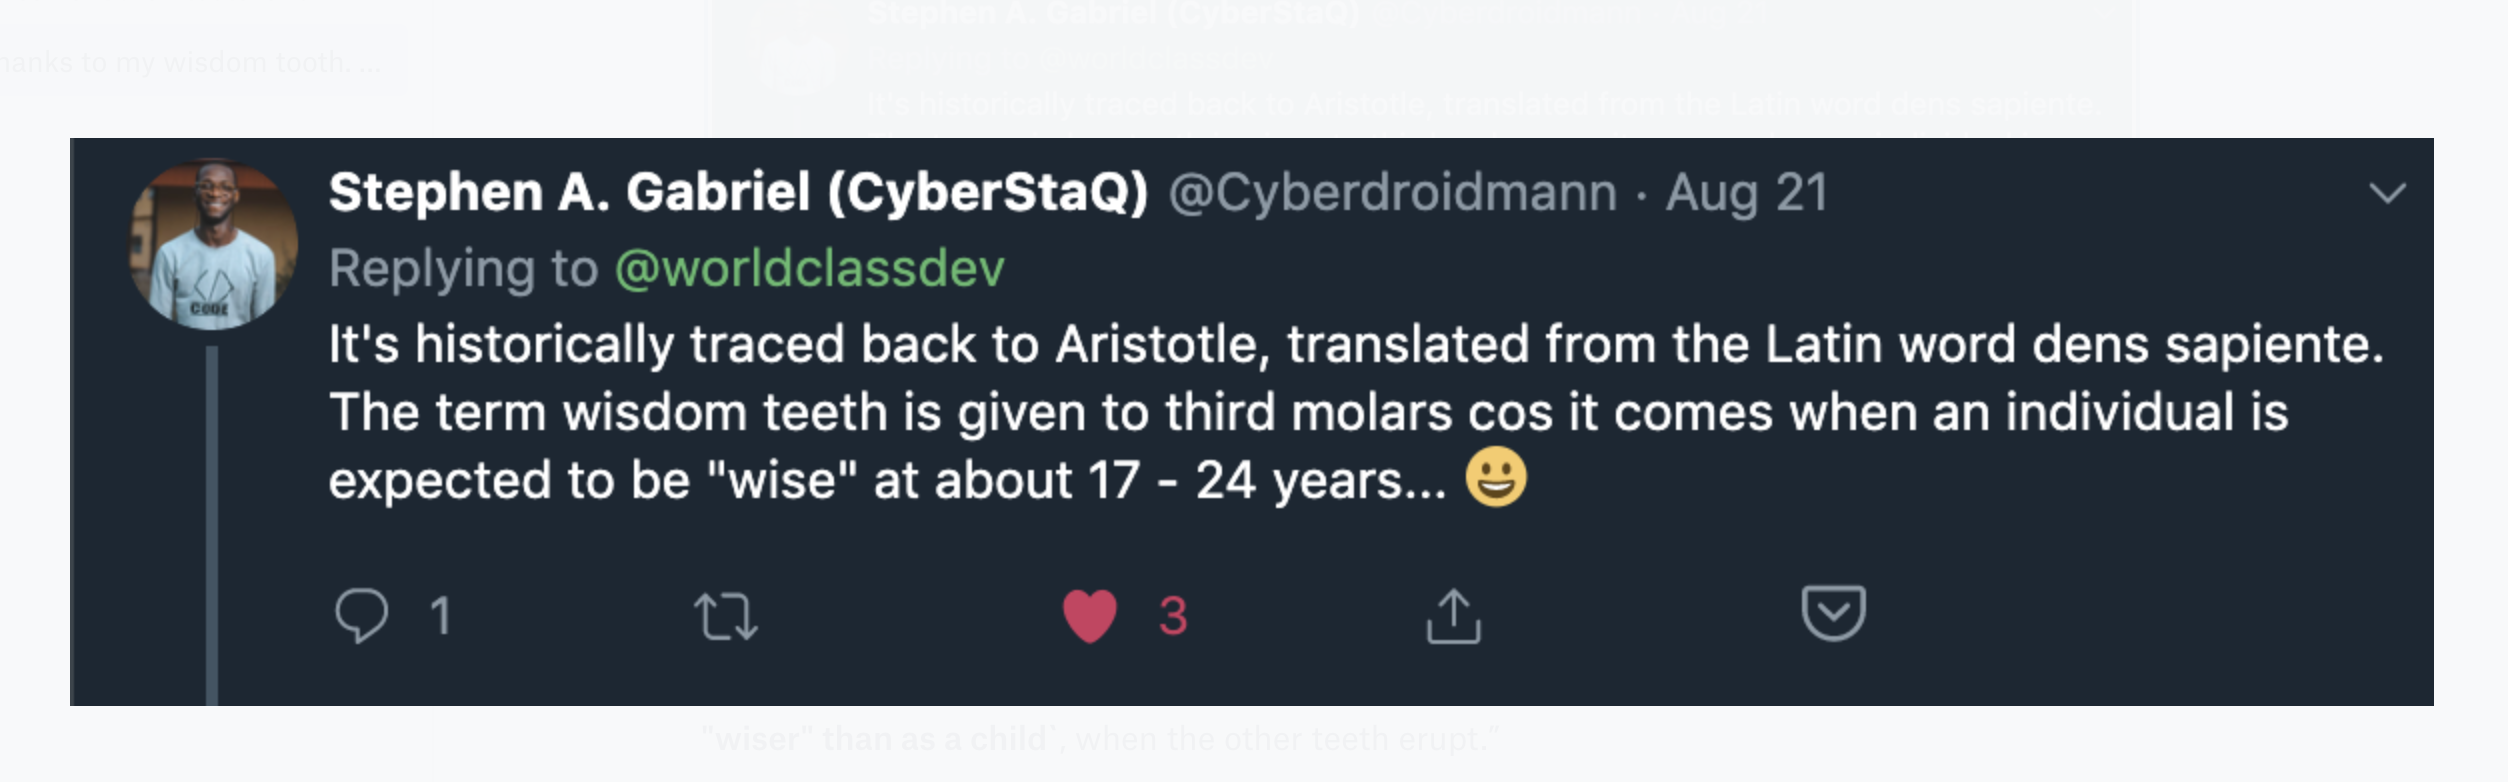Visit the @Cyberdroidmann handle
This screenshot has width=2508, height=782.
(x=1392, y=192)
